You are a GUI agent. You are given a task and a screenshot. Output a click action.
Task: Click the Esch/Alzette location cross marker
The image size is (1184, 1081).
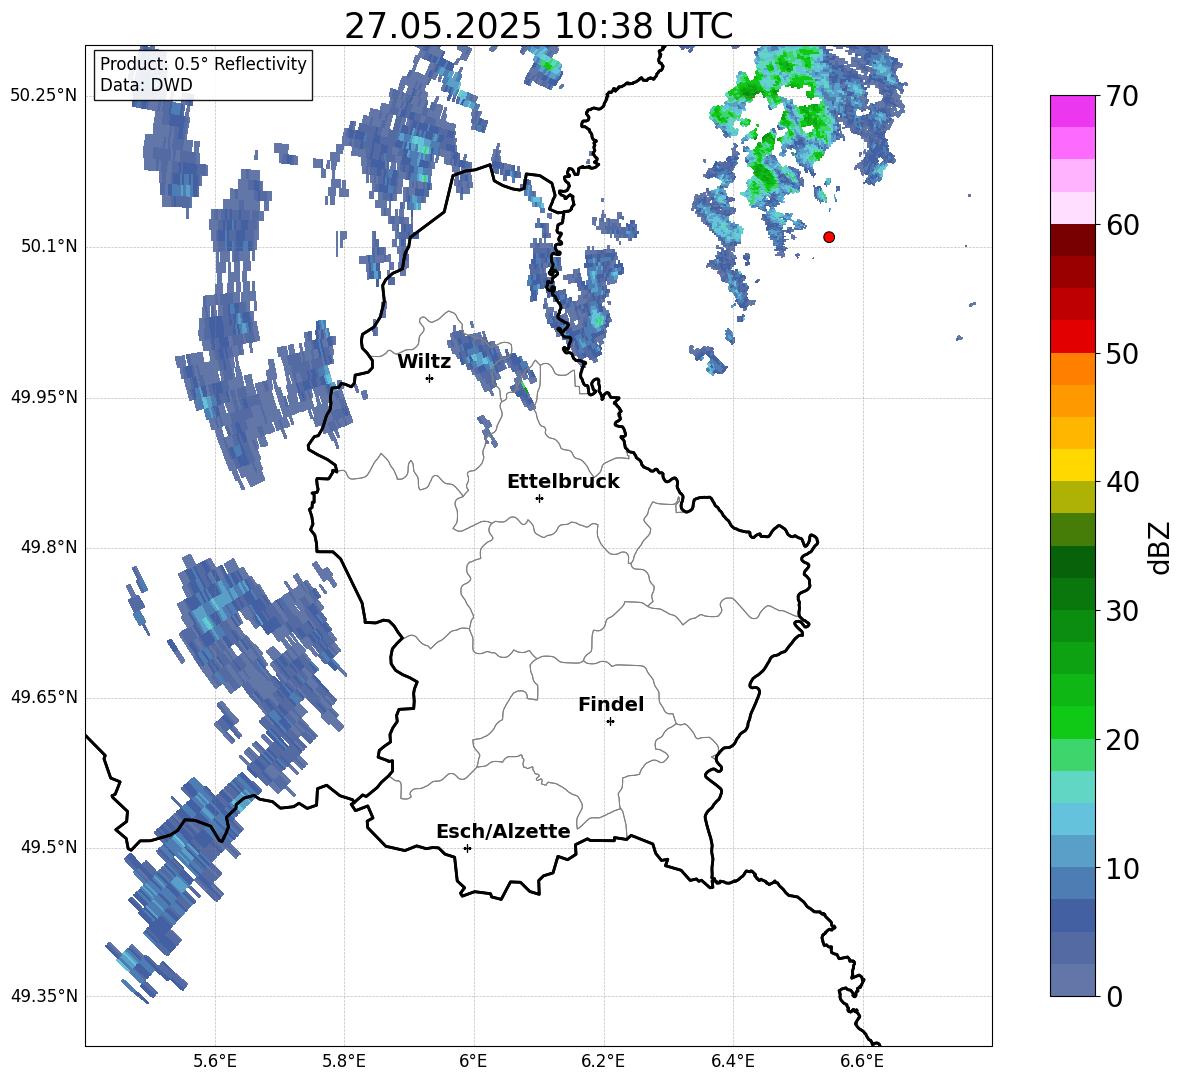coord(467,848)
